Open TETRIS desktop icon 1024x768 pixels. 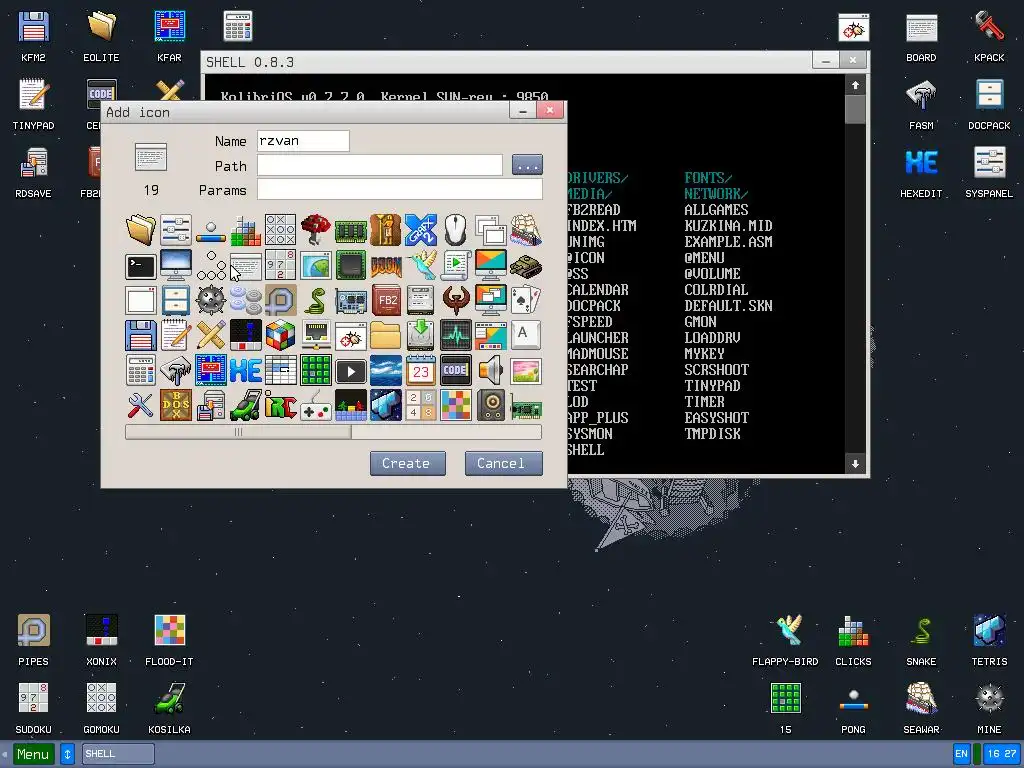[x=989, y=640]
